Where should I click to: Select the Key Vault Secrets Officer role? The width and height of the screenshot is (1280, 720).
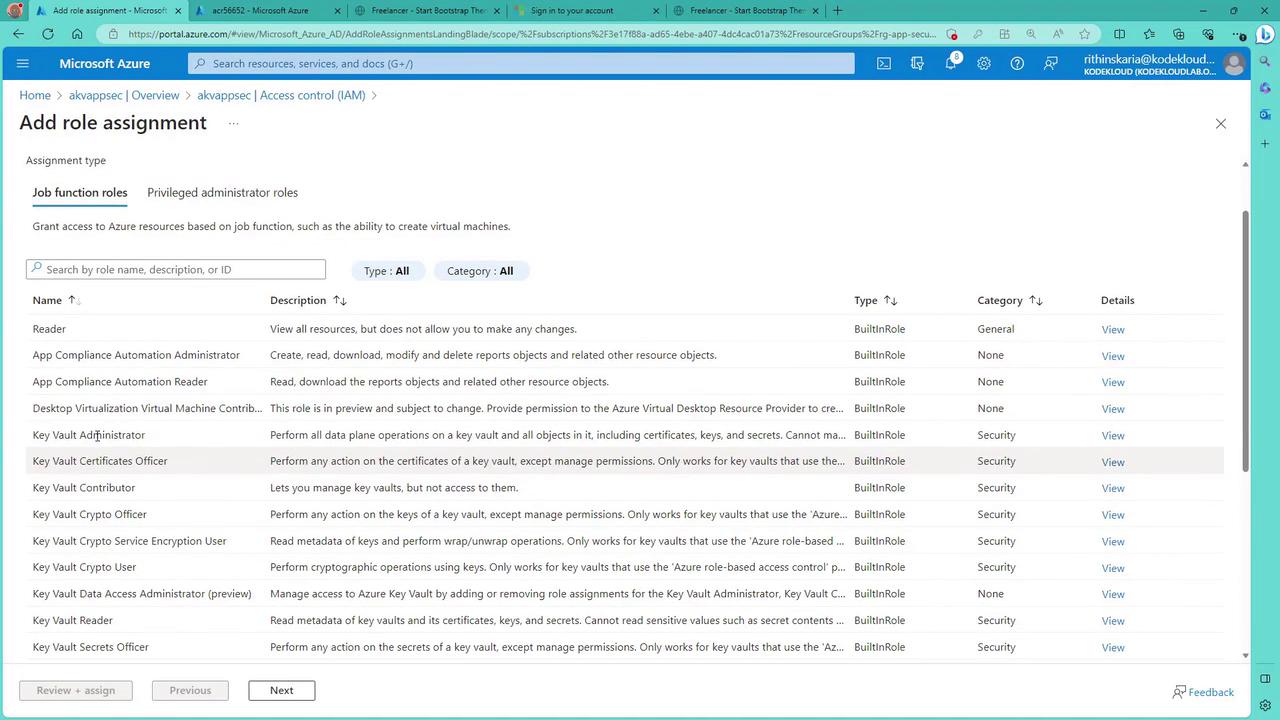tap(625, 647)
